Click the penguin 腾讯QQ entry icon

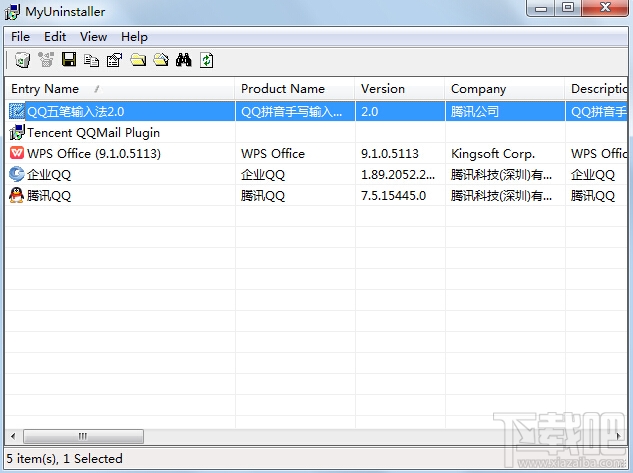tap(17, 195)
